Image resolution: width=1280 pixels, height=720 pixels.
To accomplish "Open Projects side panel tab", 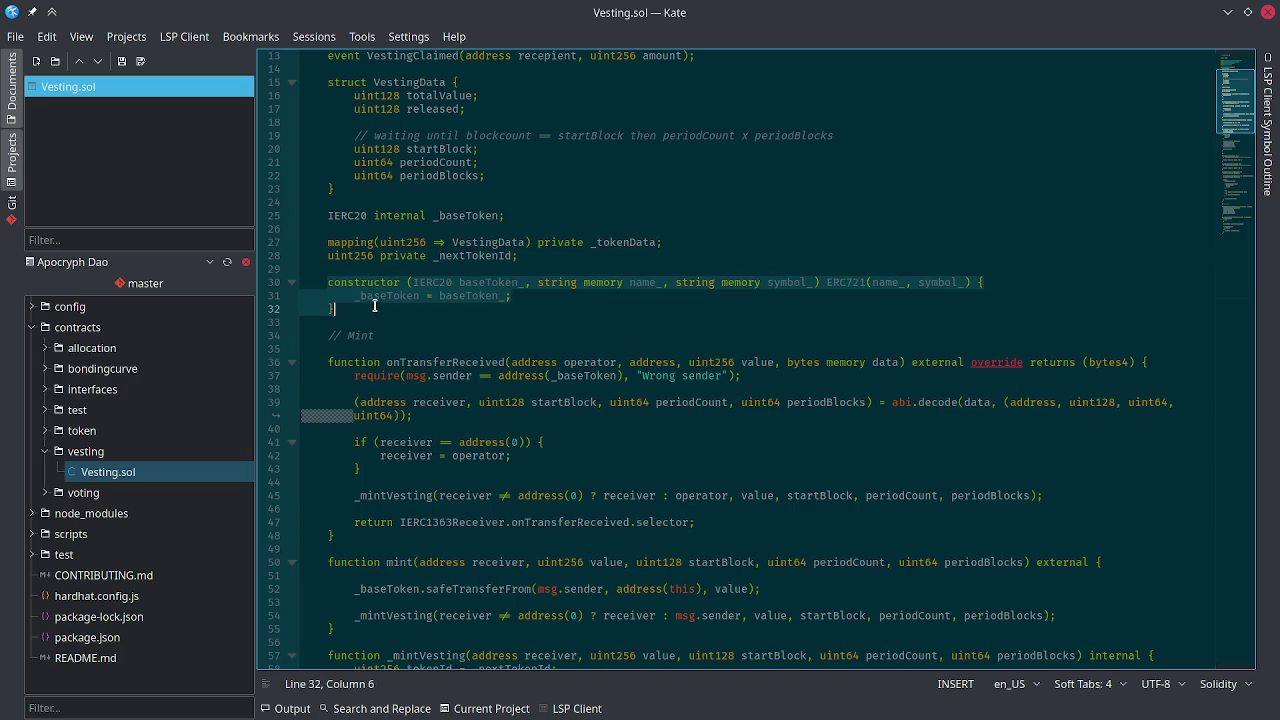I will [12, 160].
